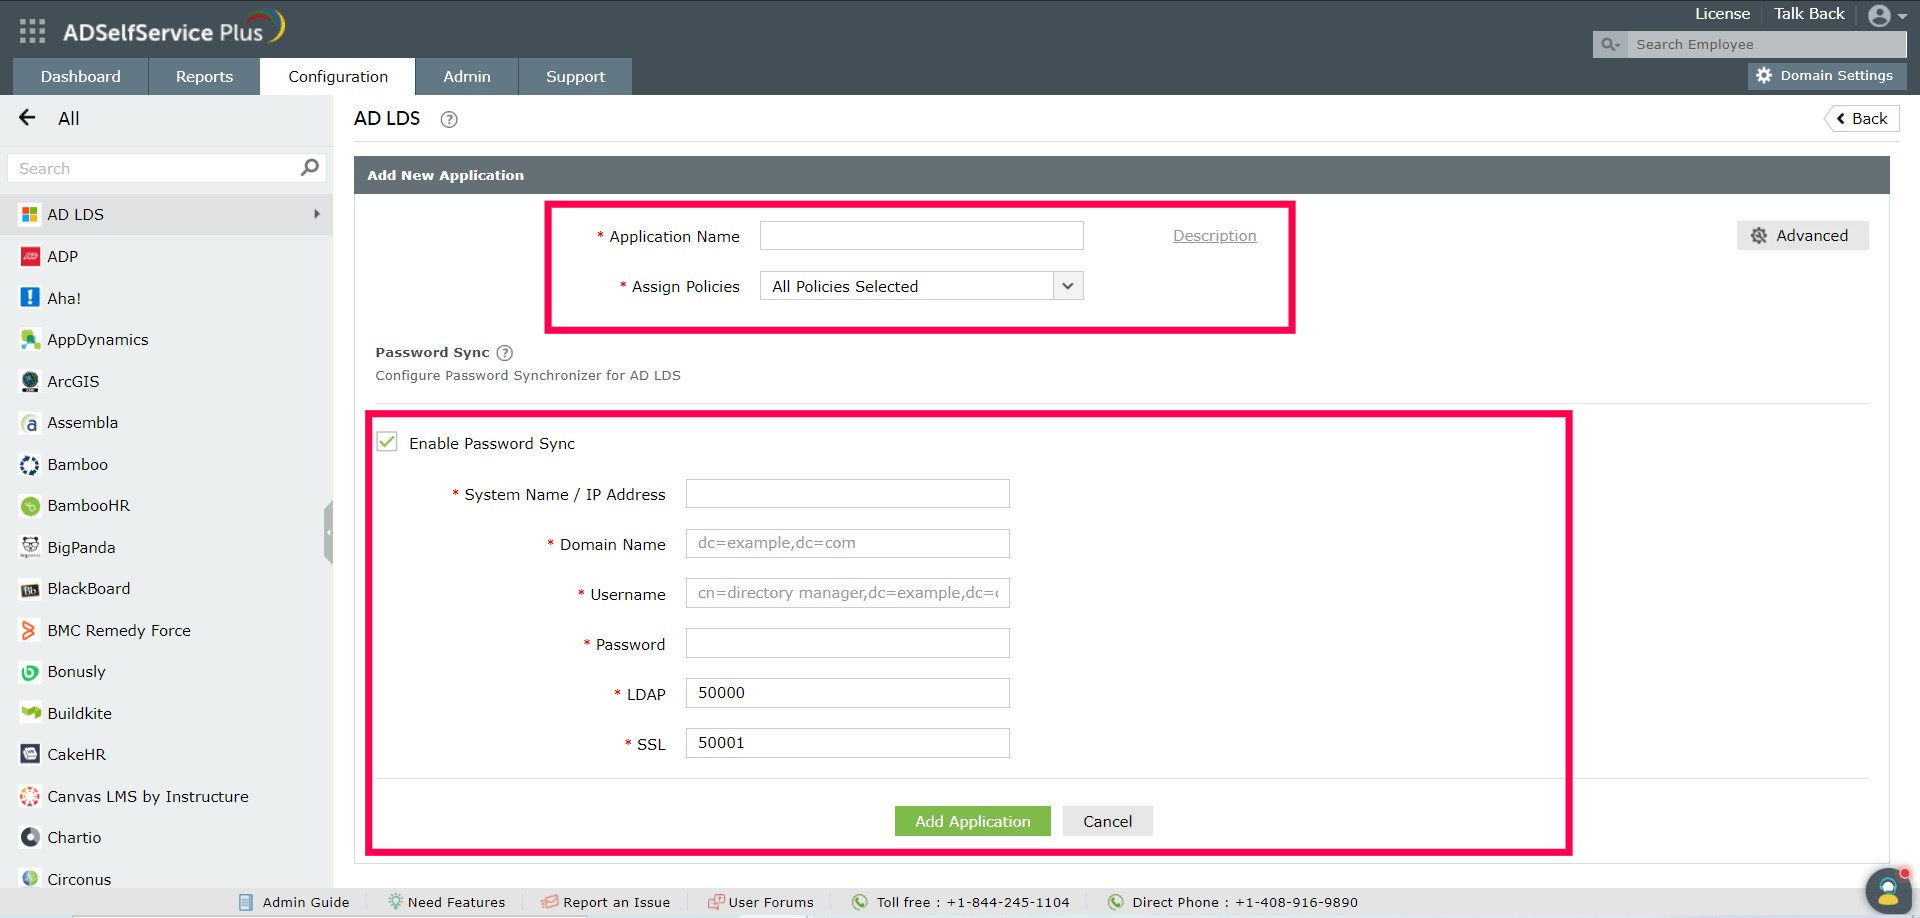Switch to the Dashboard tab
1920x918 pixels.
[81, 77]
